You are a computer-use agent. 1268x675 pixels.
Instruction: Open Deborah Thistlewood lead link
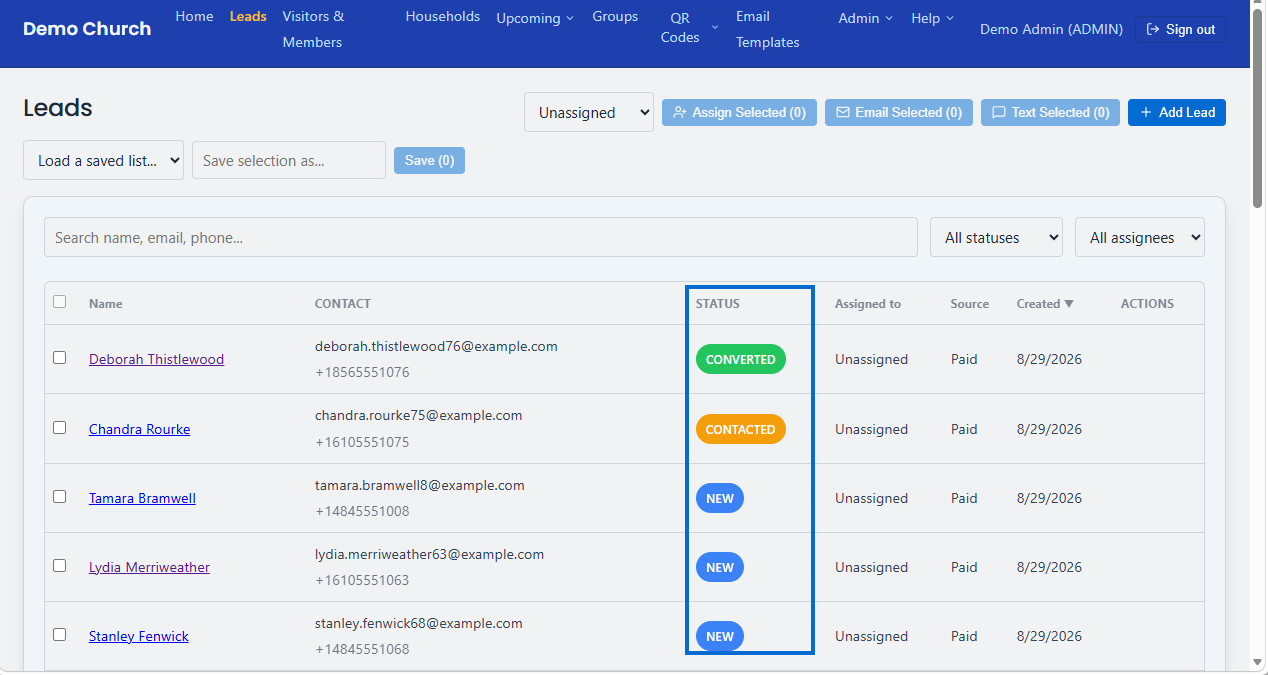coord(156,359)
